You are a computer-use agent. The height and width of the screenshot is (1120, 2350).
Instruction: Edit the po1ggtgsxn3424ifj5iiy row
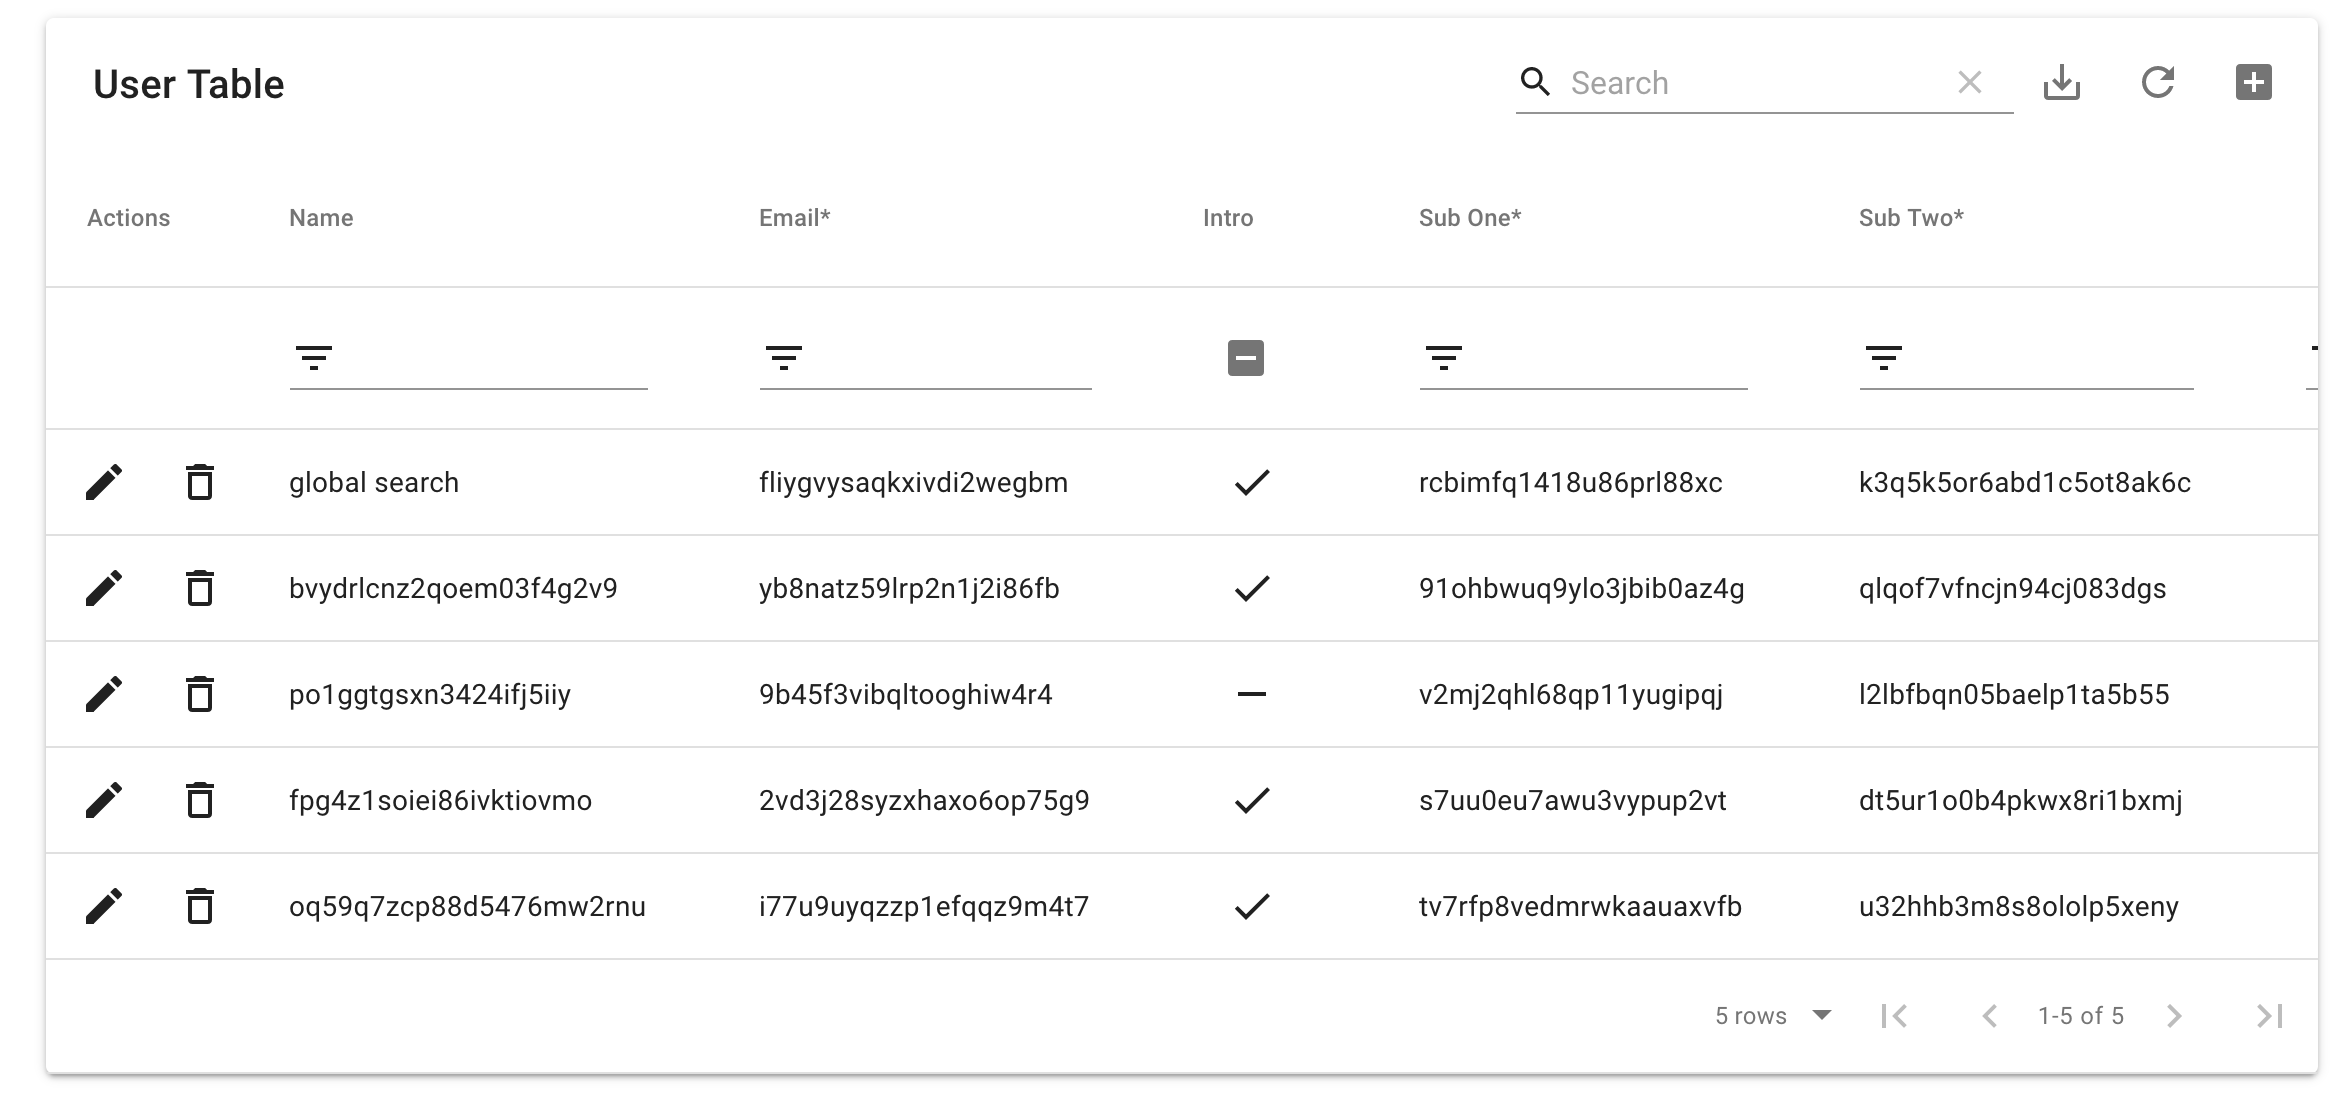tap(104, 695)
